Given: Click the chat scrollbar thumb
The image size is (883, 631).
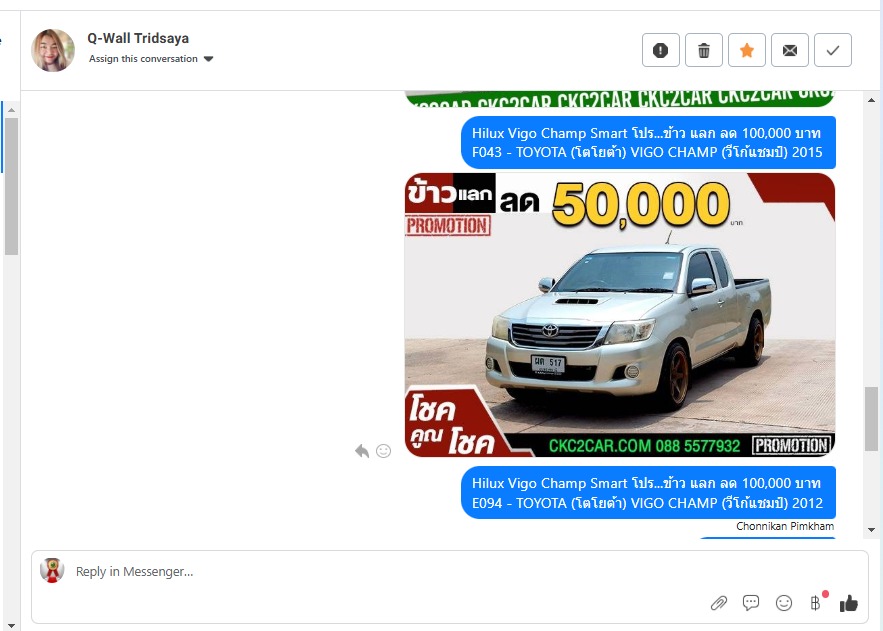Looking at the screenshot, I should click(x=871, y=419).
